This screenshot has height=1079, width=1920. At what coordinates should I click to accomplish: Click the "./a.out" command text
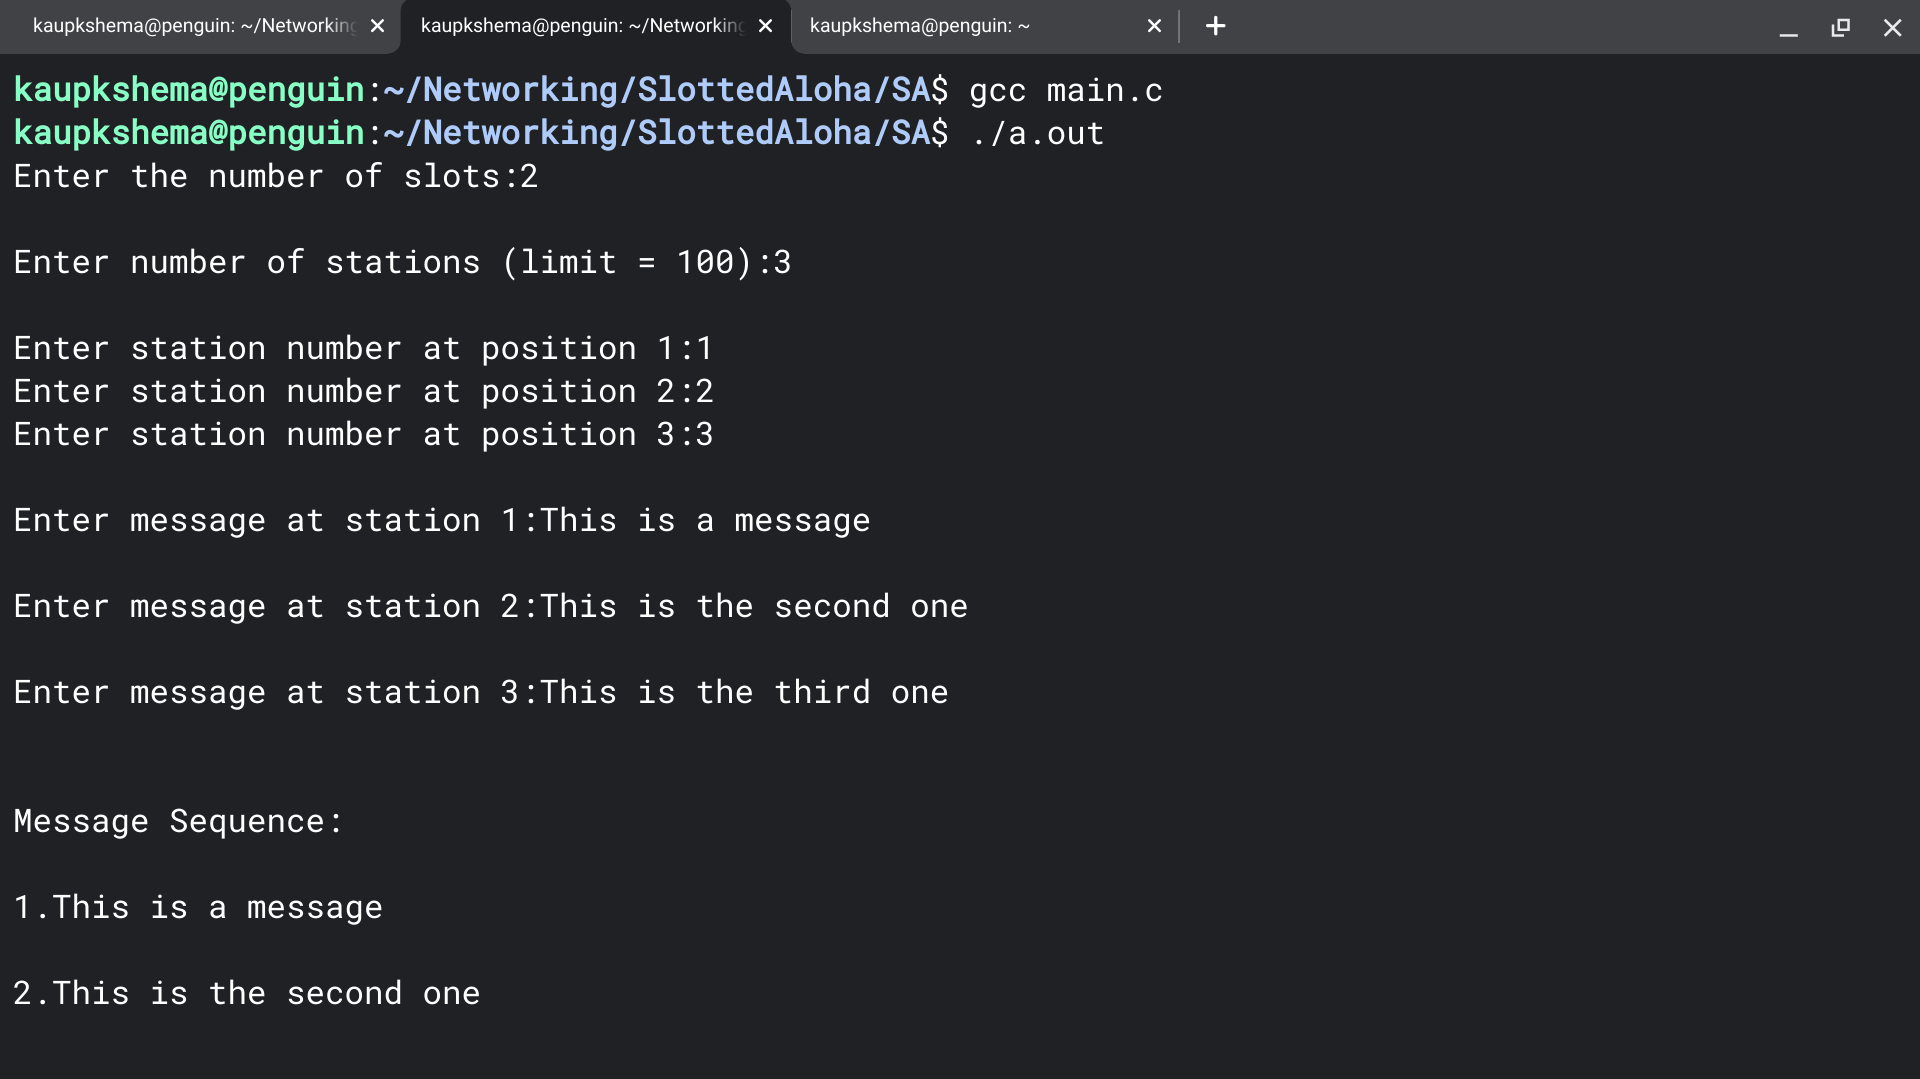[x=1037, y=134]
